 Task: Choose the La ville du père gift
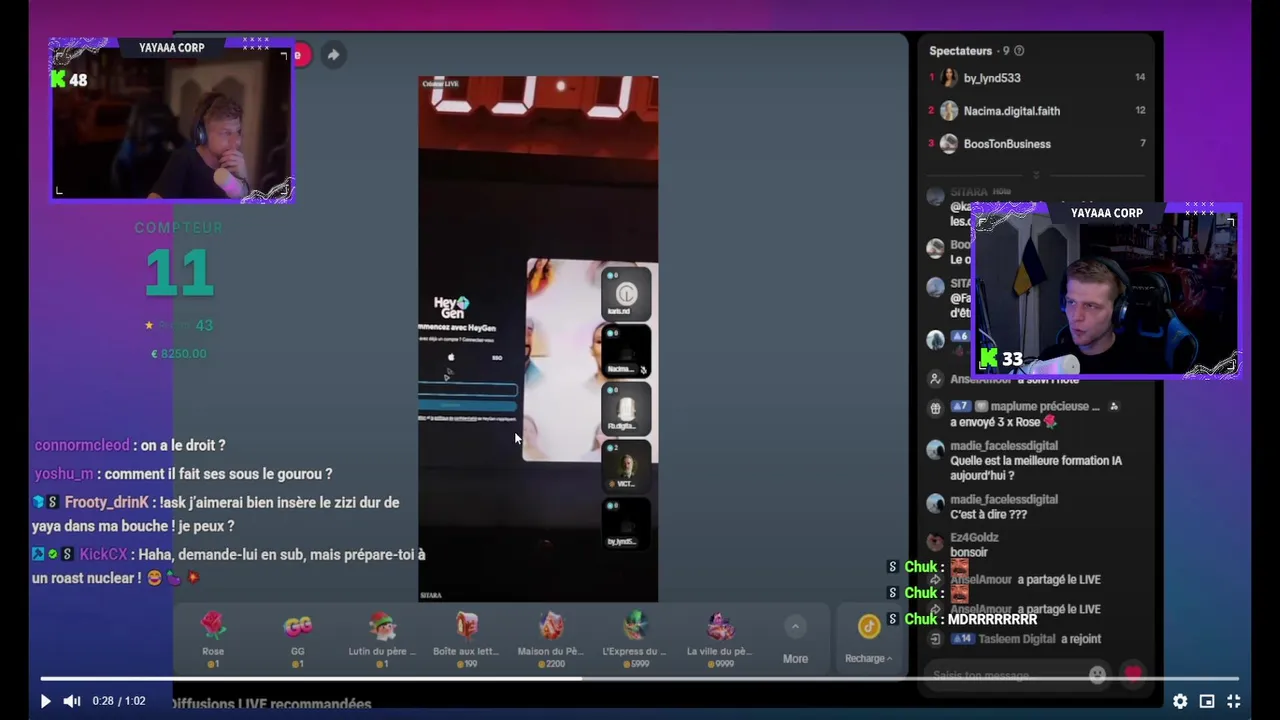point(719,639)
